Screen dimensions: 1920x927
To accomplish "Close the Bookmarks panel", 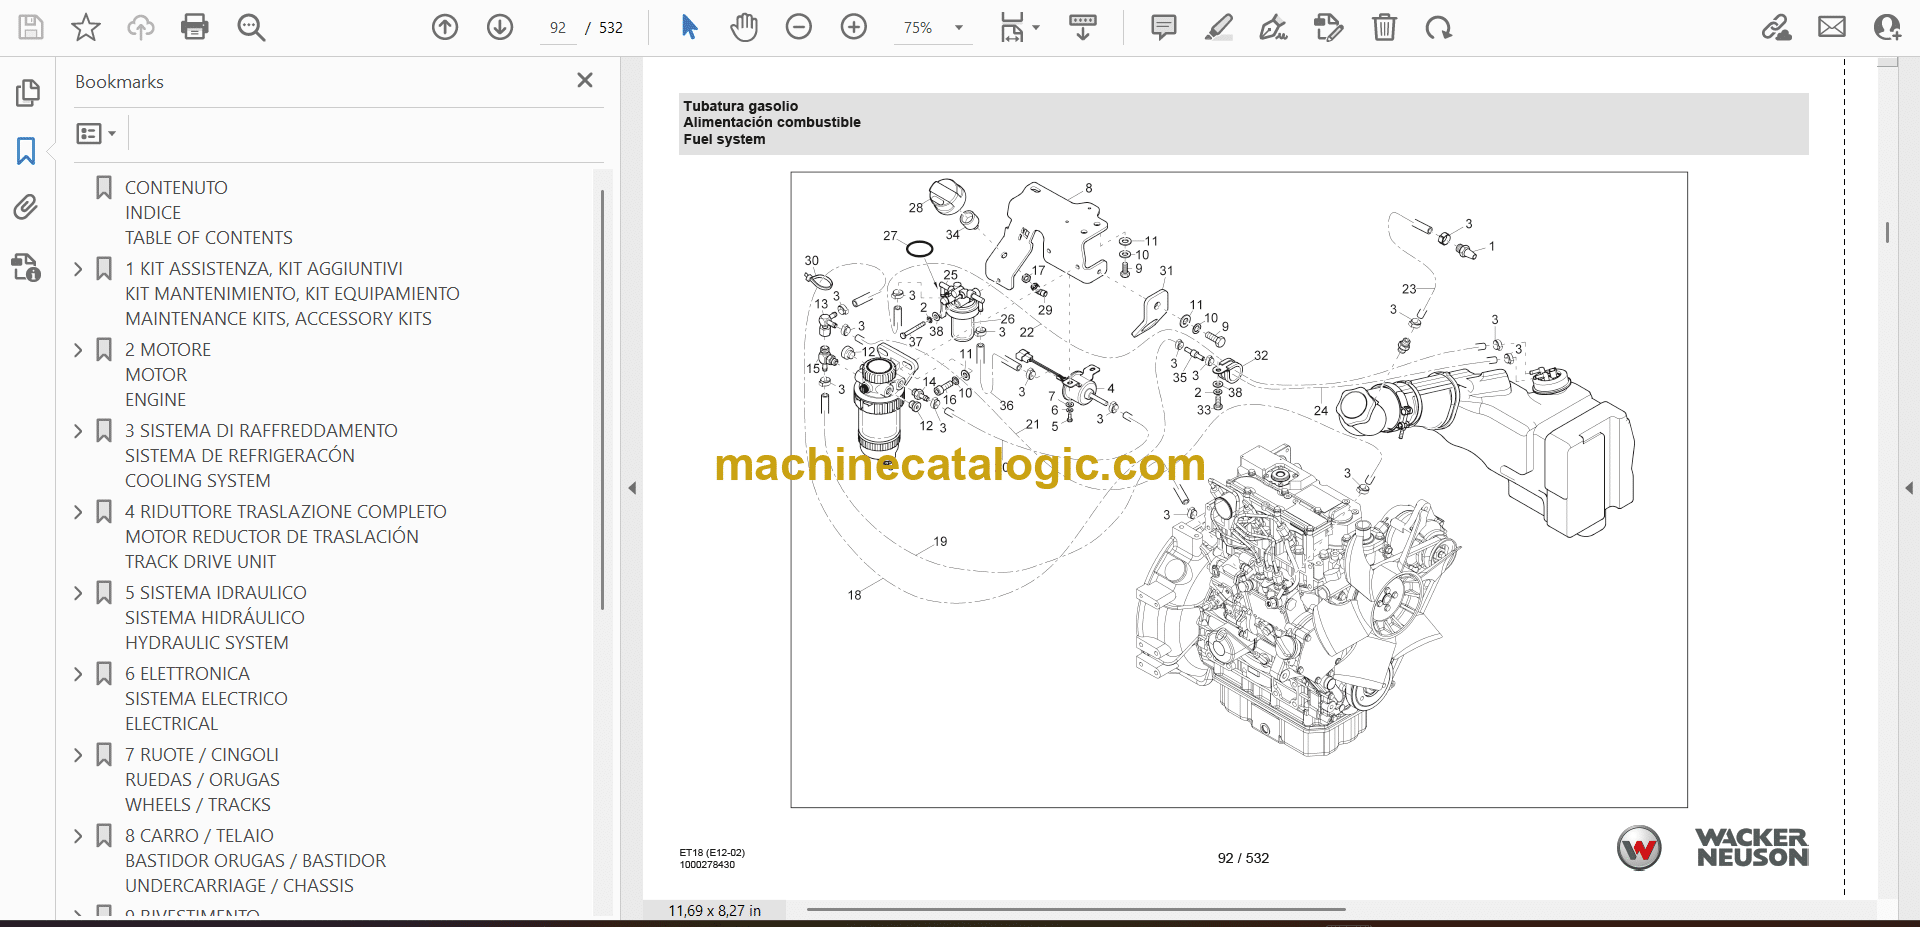I will [x=585, y=80].
